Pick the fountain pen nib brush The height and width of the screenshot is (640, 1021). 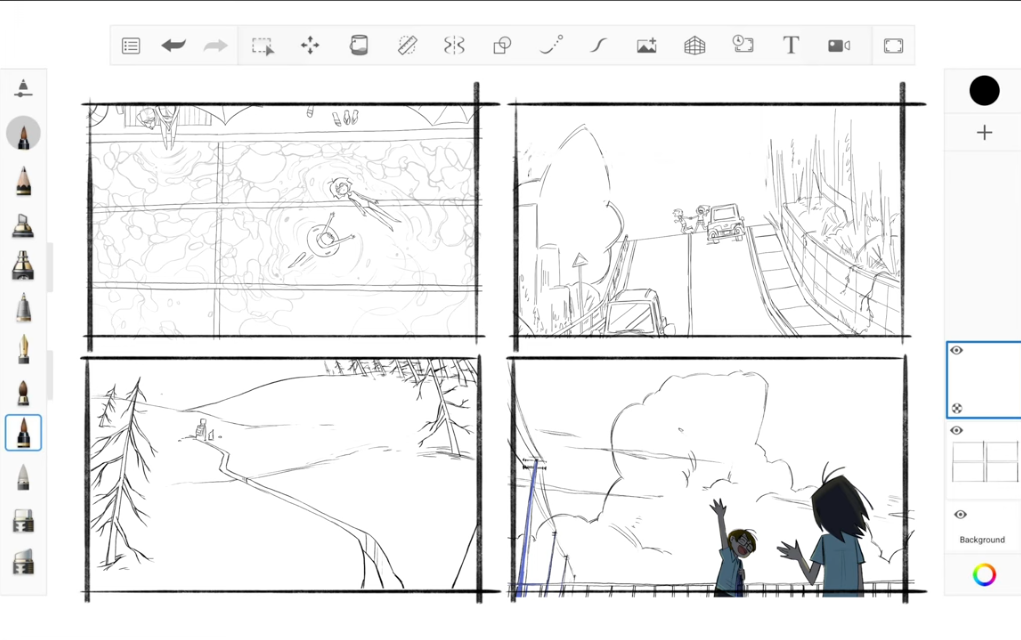23,349
